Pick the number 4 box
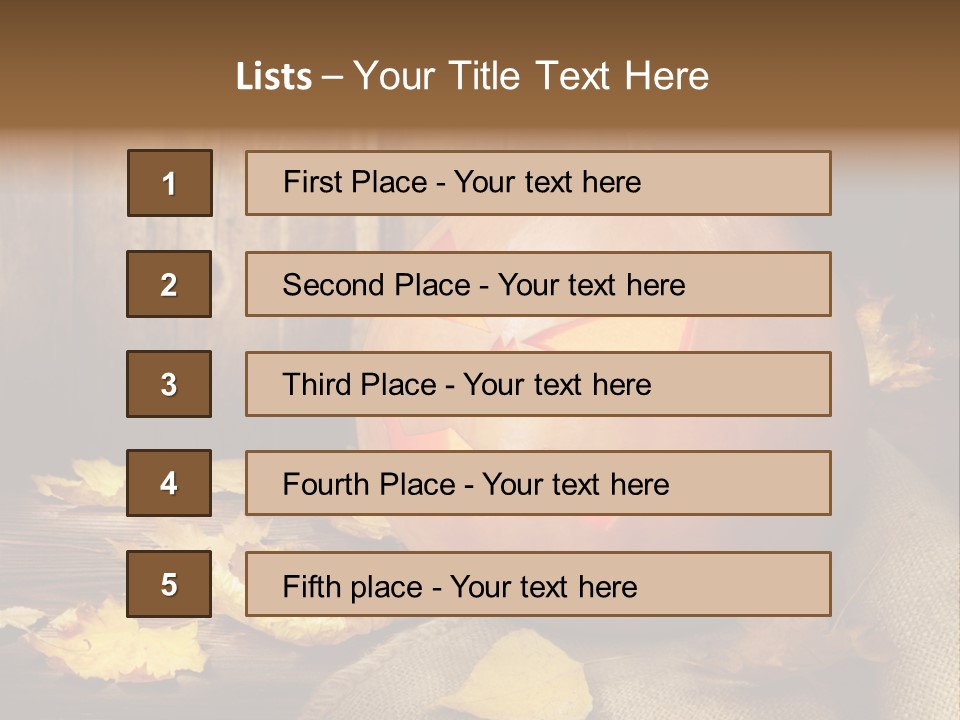The image size is (960, 720). (169, 483)
